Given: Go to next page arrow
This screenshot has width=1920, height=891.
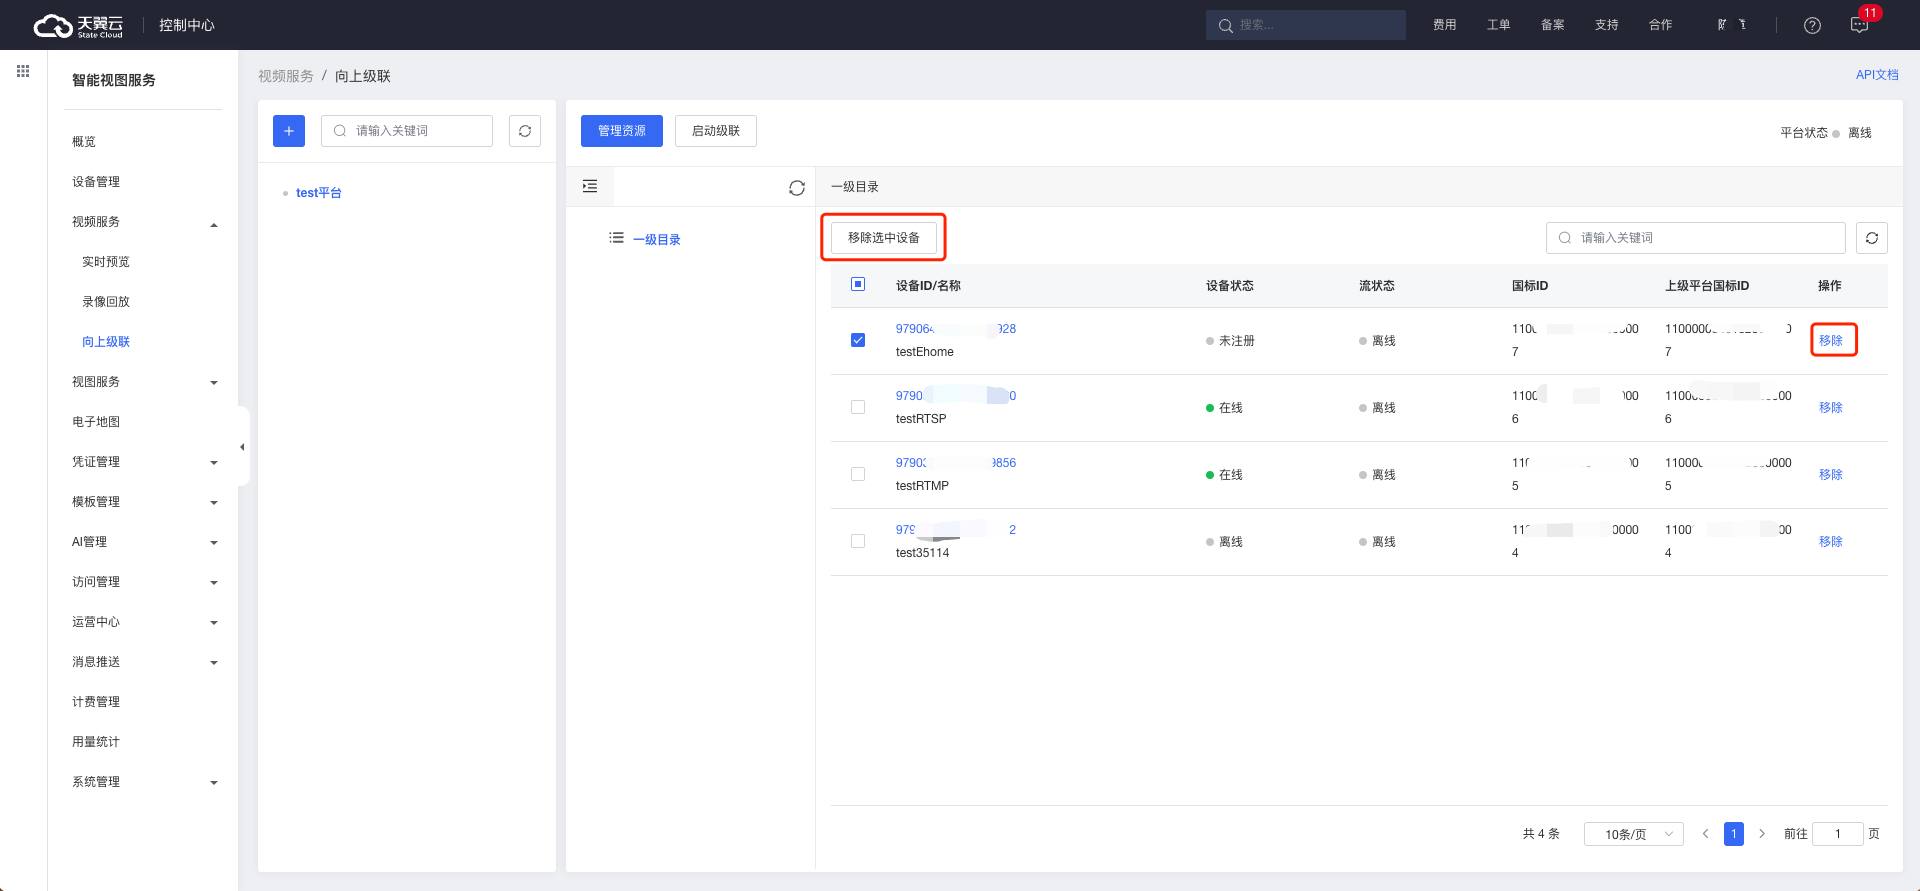Looking at the screenshot, I should pyautogui.click(x=1762, y=834).
